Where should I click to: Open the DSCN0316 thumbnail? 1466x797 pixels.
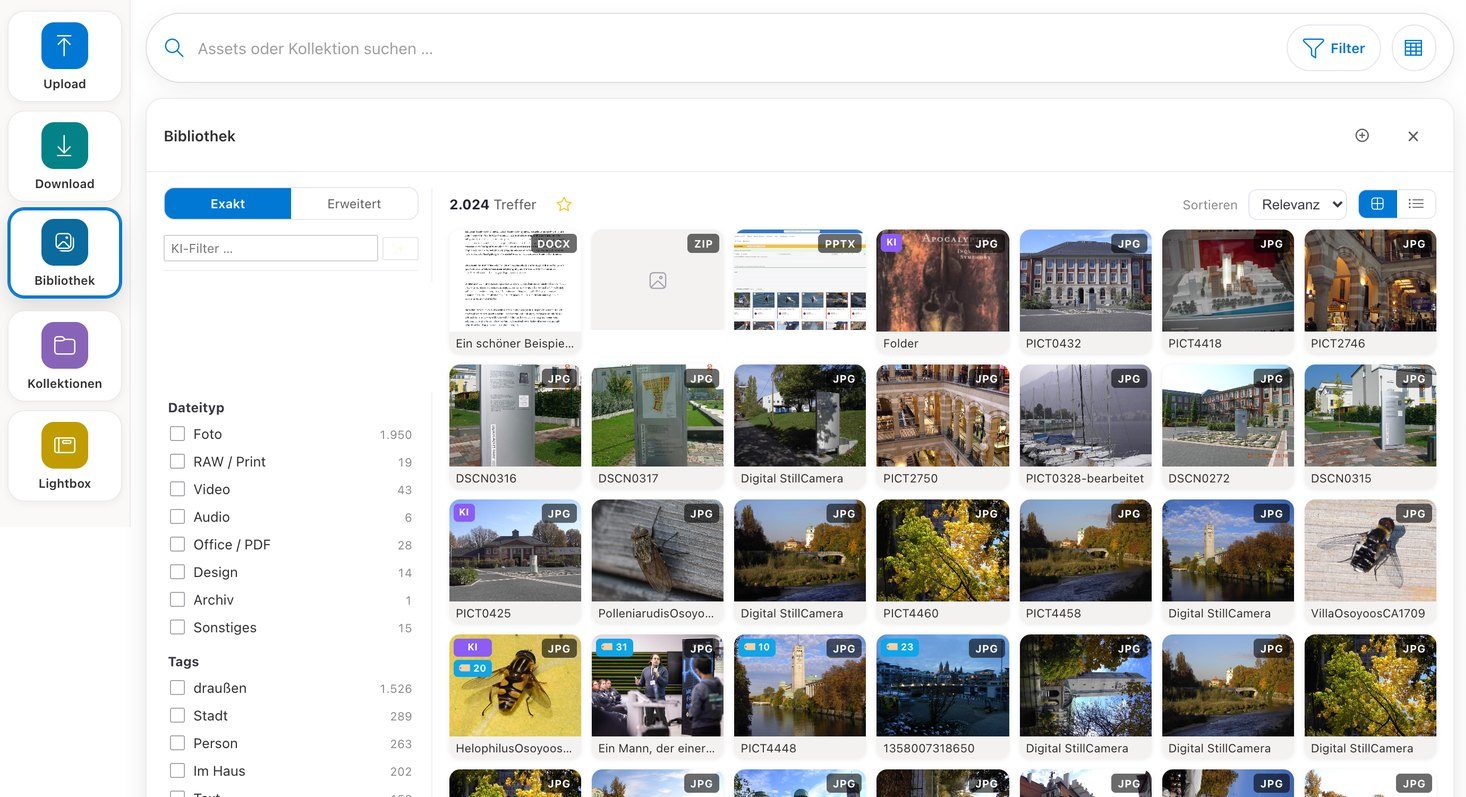515,416
